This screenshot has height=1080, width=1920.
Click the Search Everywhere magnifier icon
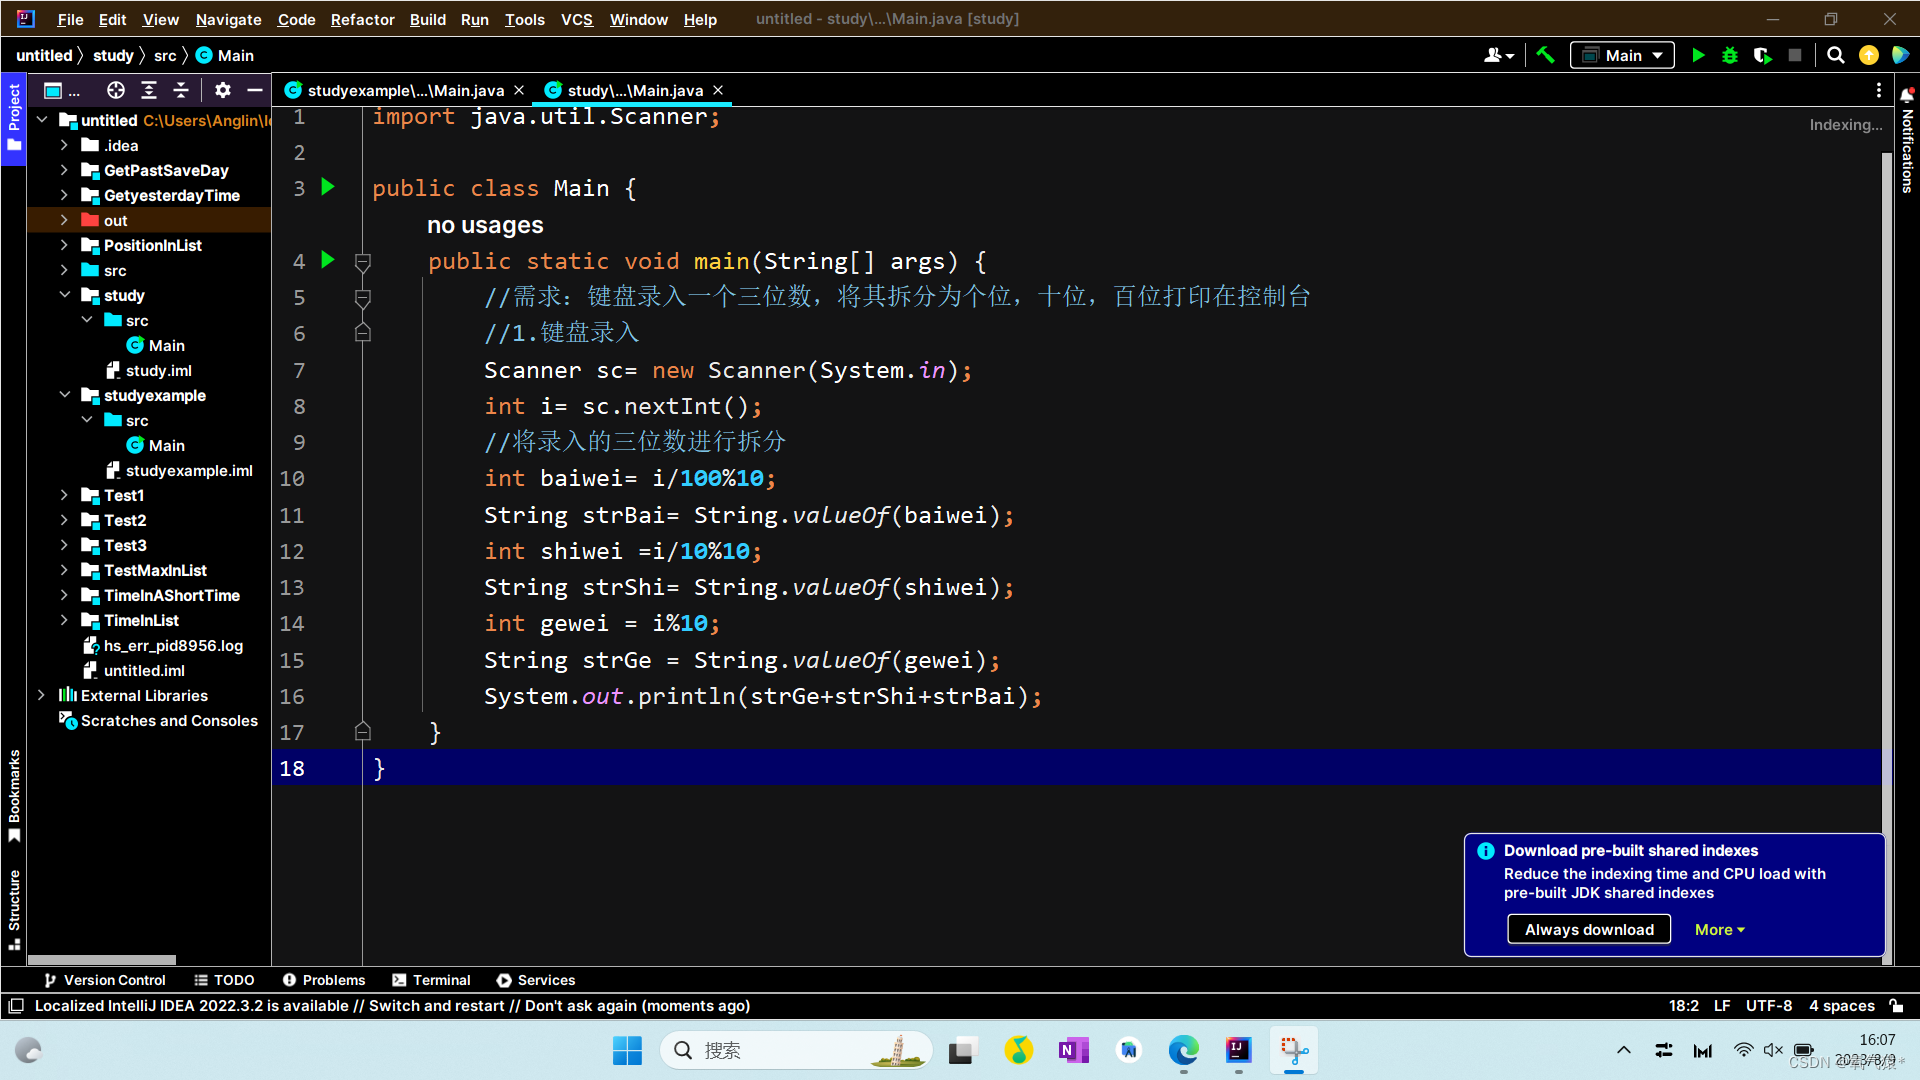(1836, 56)
